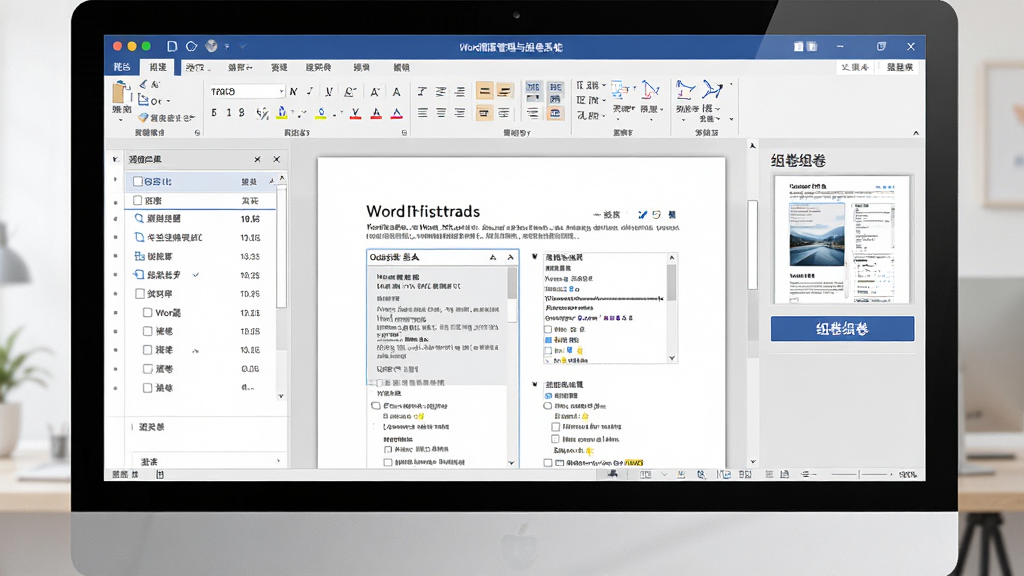
Task: Click the circular refresh icon in the title bar
Action: click(x=191, y=46)
